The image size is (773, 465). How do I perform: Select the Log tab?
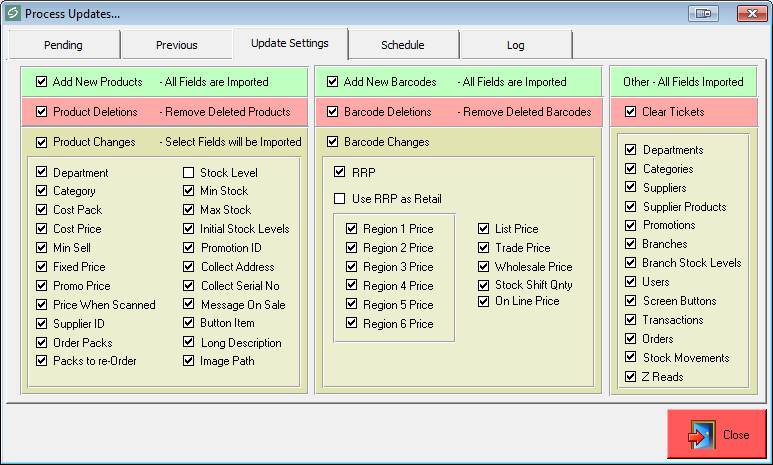click(515, 45)
